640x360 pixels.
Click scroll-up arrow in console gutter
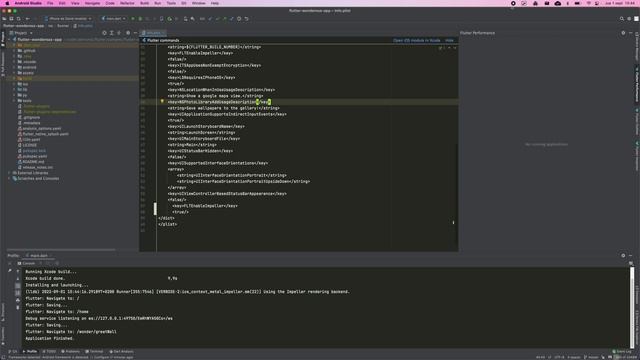18,271
